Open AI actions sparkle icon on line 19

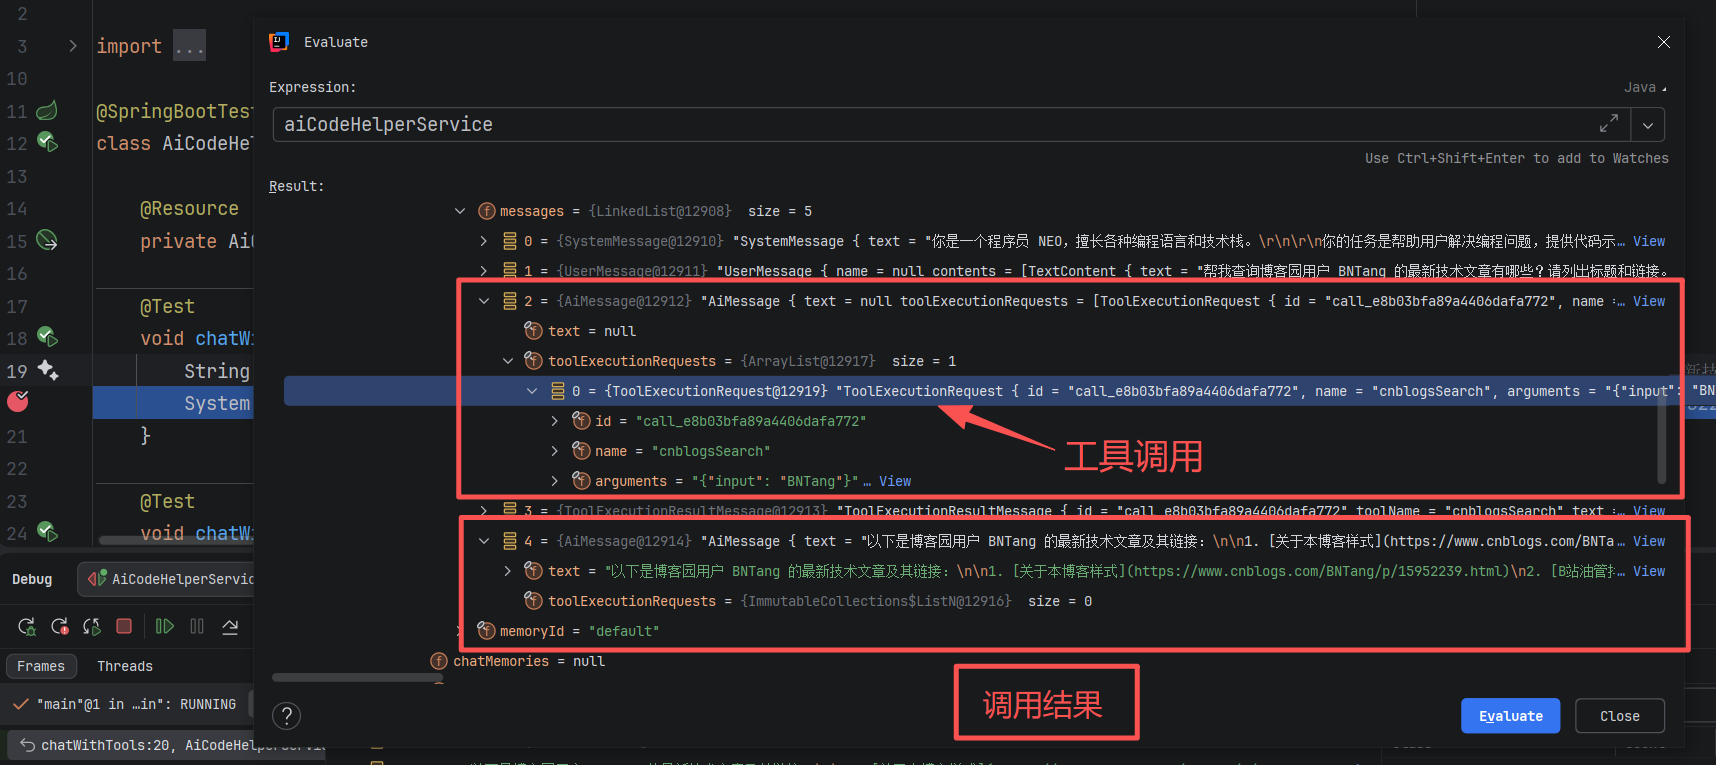tap(47, 370)
